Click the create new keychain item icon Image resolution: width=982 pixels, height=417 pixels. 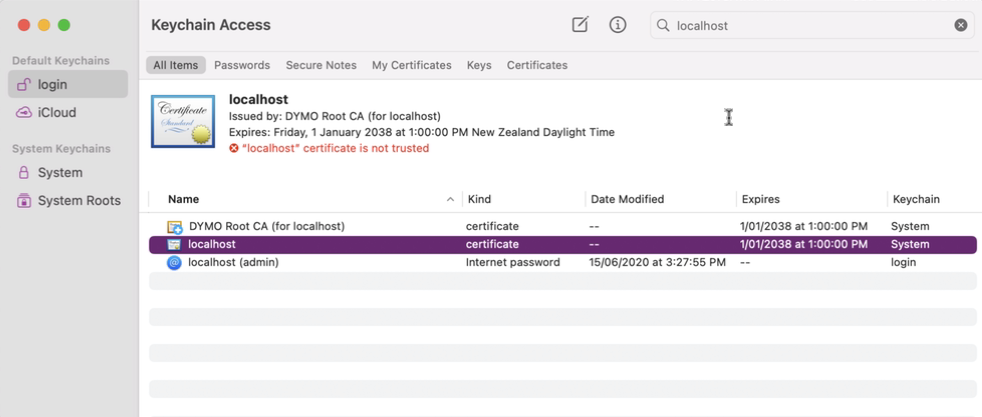[x=580, y=25]
